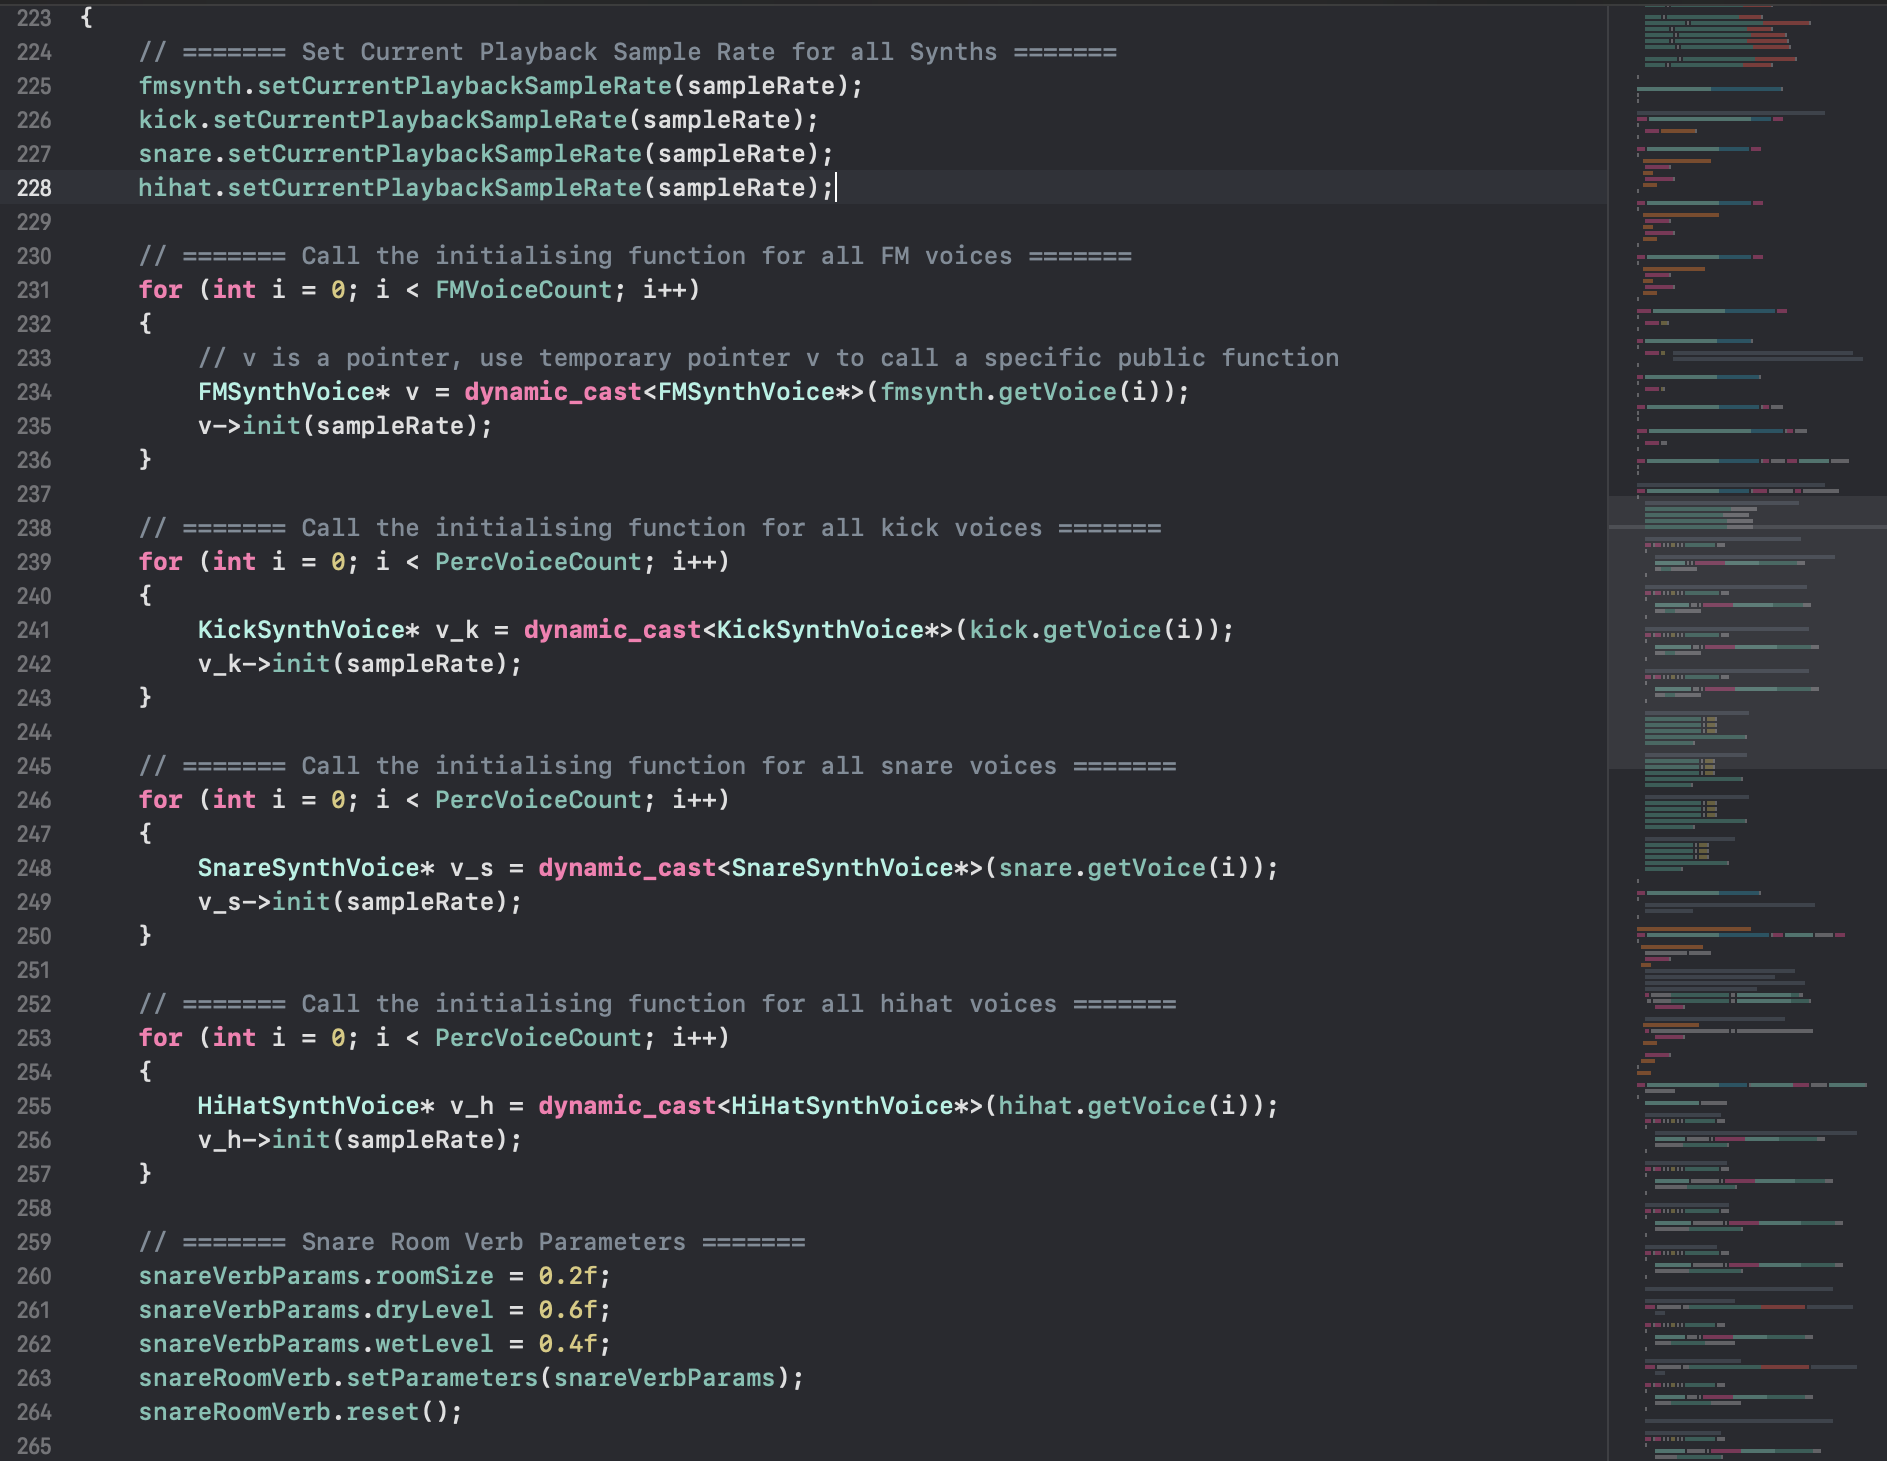Click v->init(sampleRate) on line 235
Screen dimensions: 1887x1461
pyautogui.click(x=345, y=426)
